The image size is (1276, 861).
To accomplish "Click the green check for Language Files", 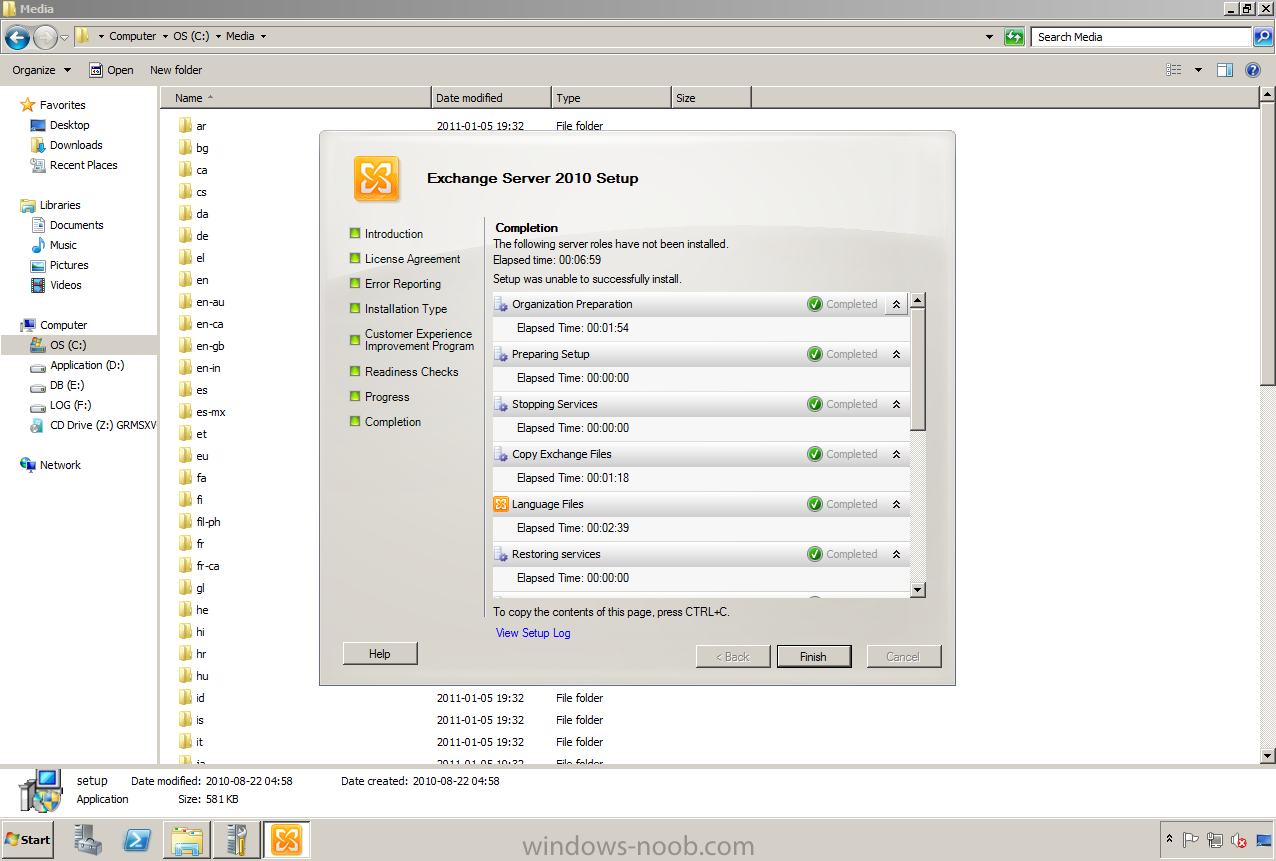I will point(815,504).
